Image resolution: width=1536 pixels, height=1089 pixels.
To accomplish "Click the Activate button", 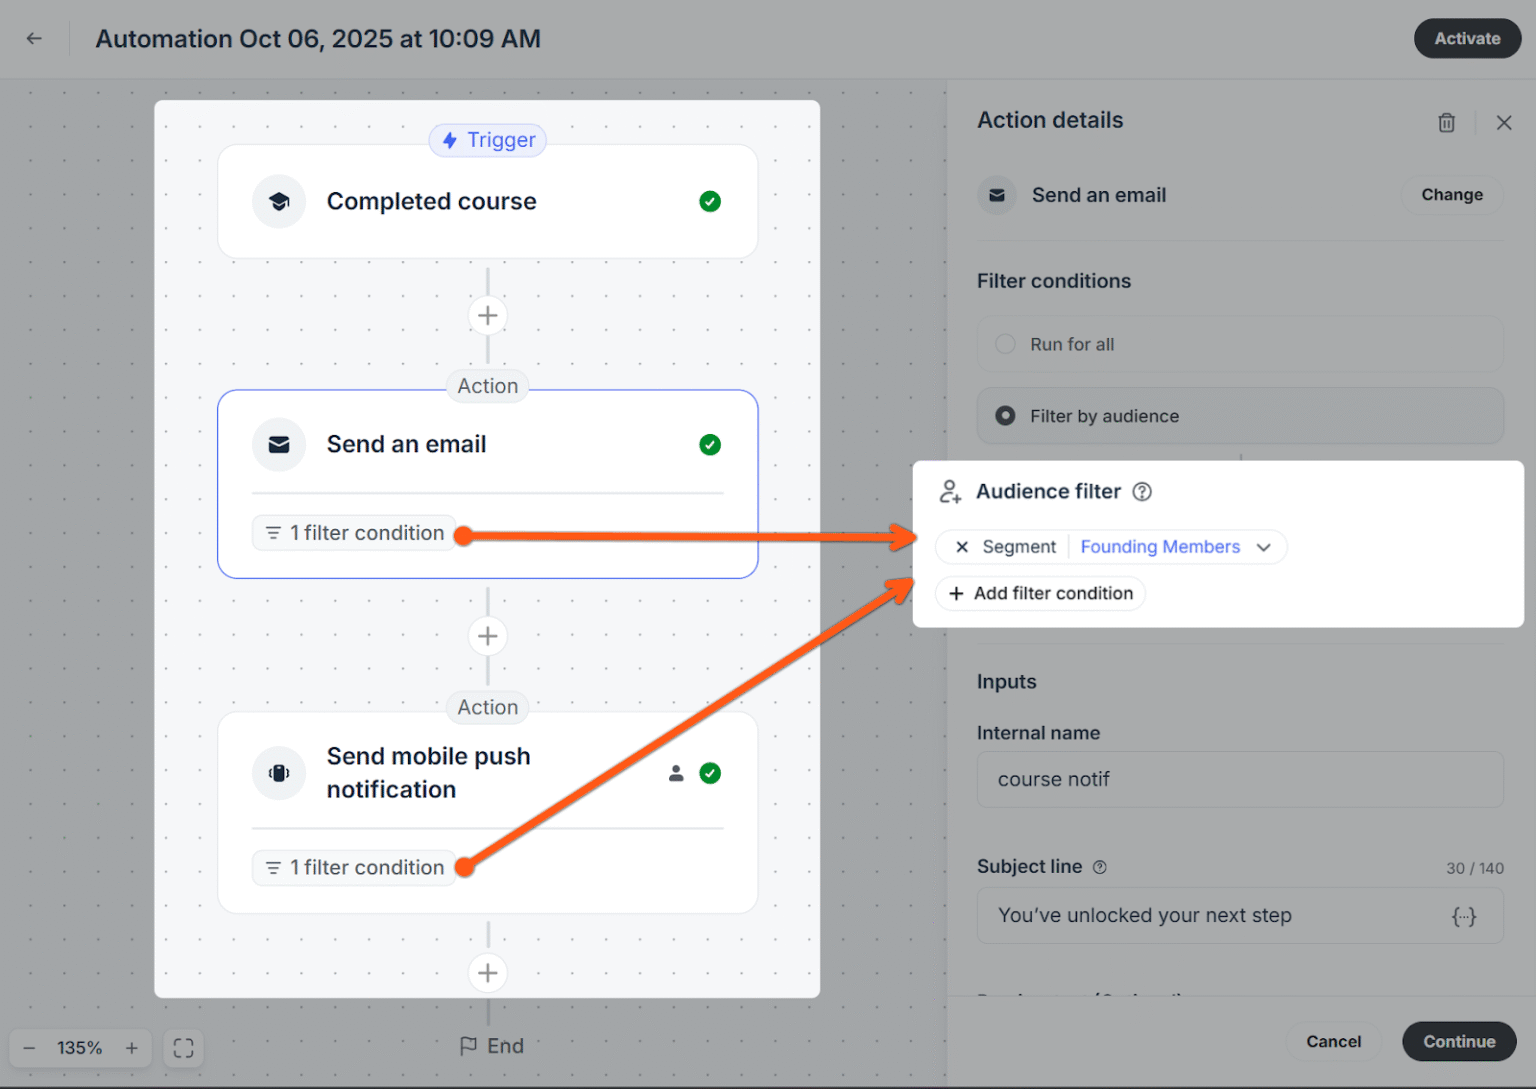I will [1467, 39].
